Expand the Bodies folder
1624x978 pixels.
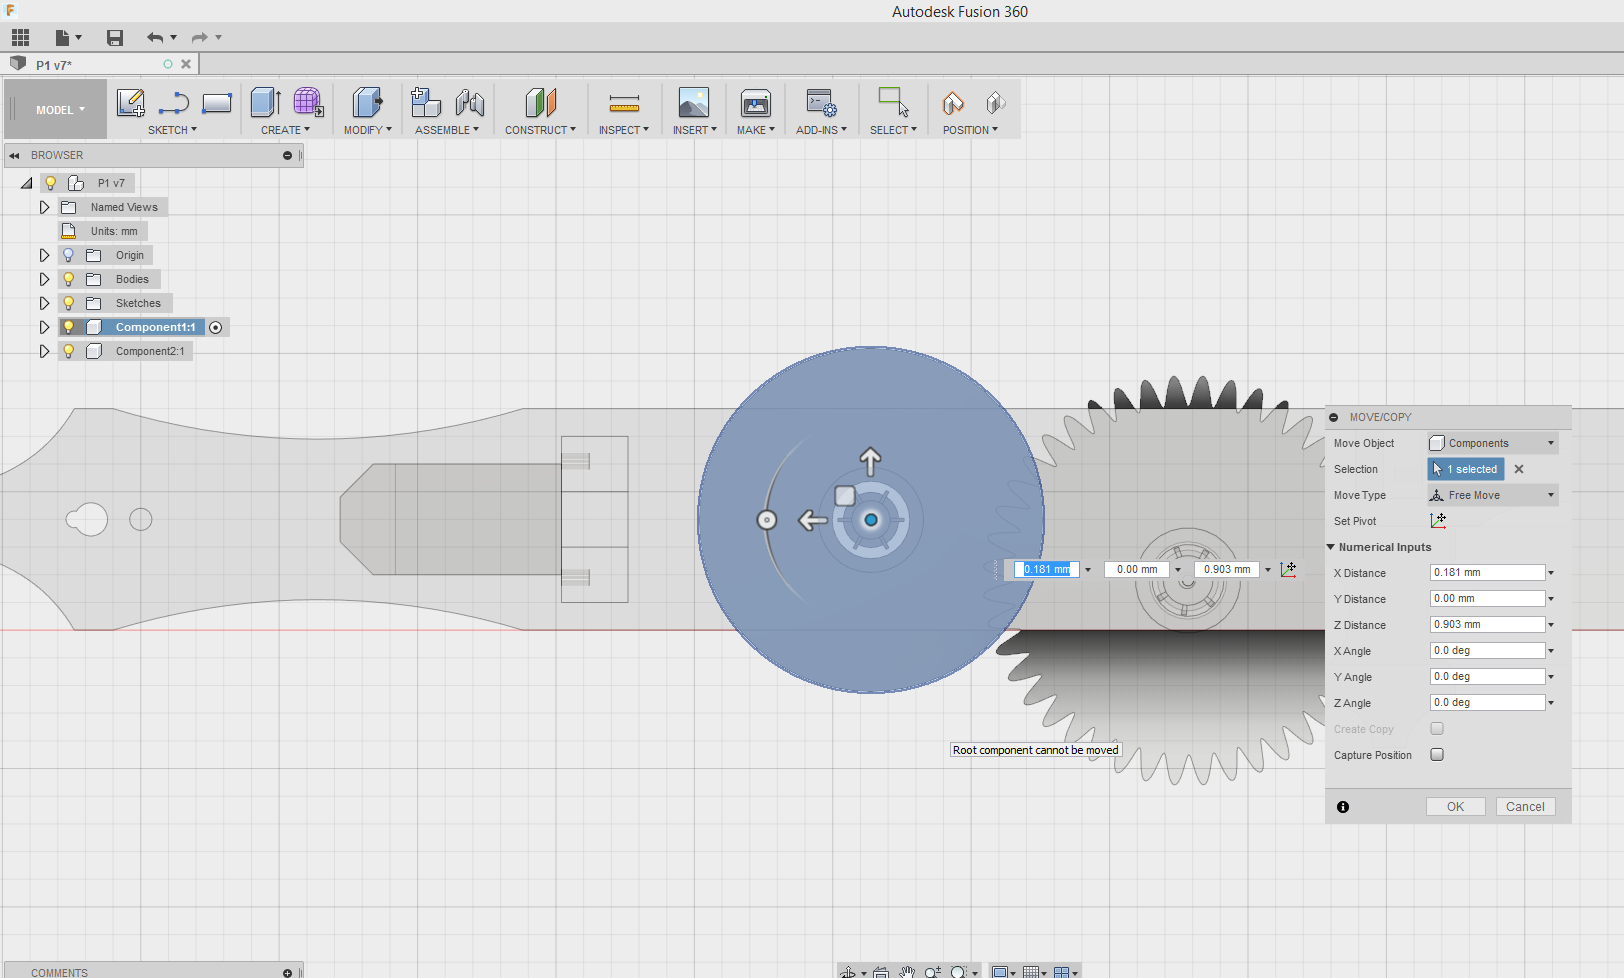(44, 279)
